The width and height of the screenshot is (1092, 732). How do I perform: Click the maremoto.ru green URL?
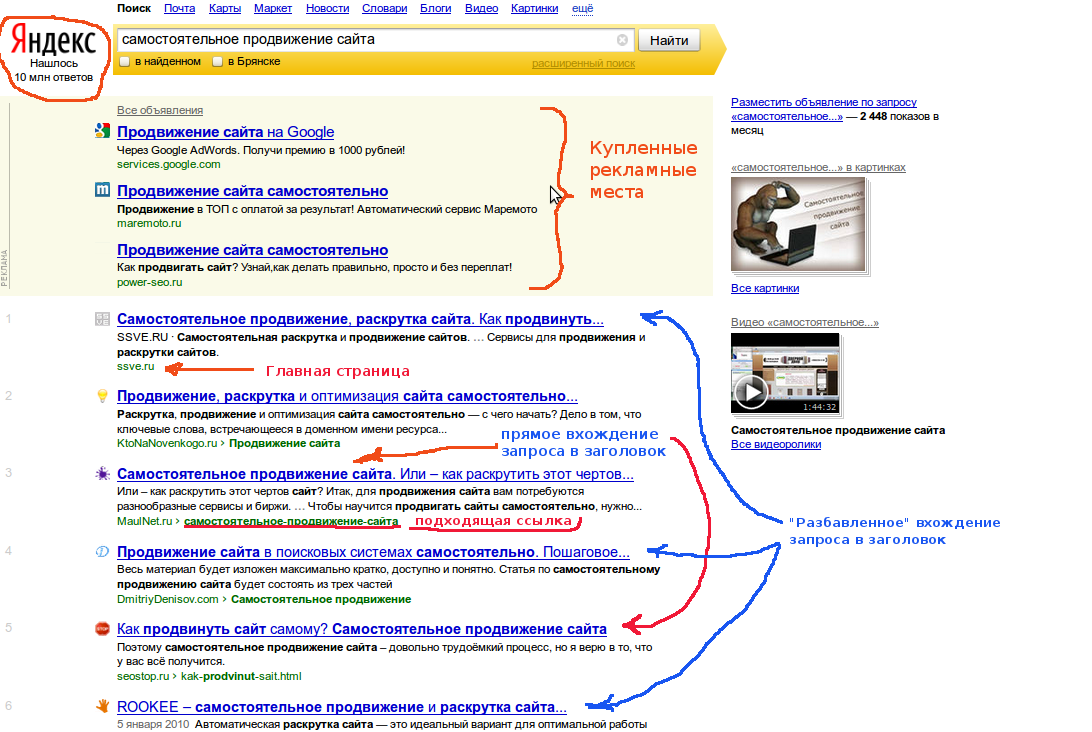click(149, 224)
